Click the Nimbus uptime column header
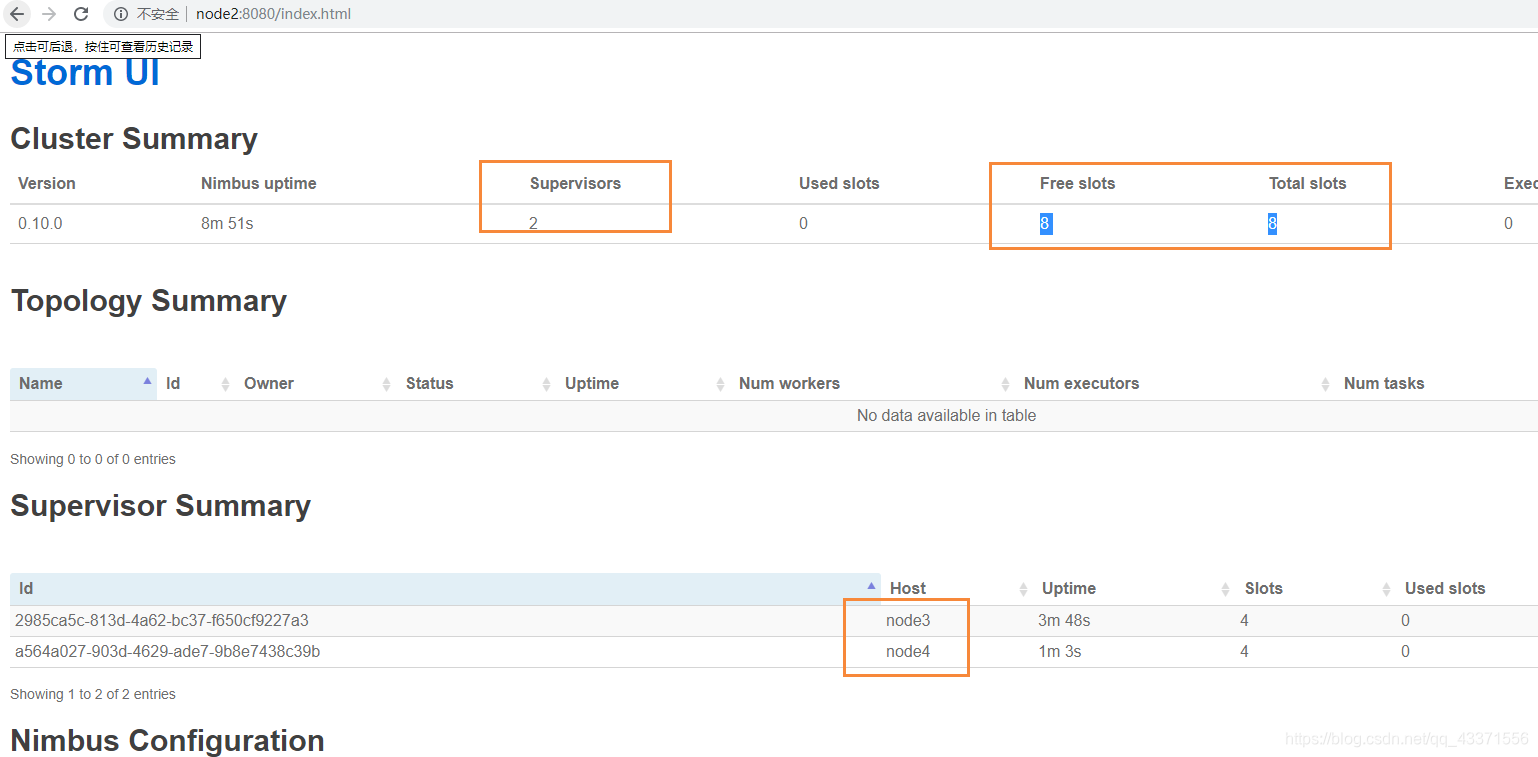Image resolution: width=1538 pixels, height=757 pixels. (259, 184)
